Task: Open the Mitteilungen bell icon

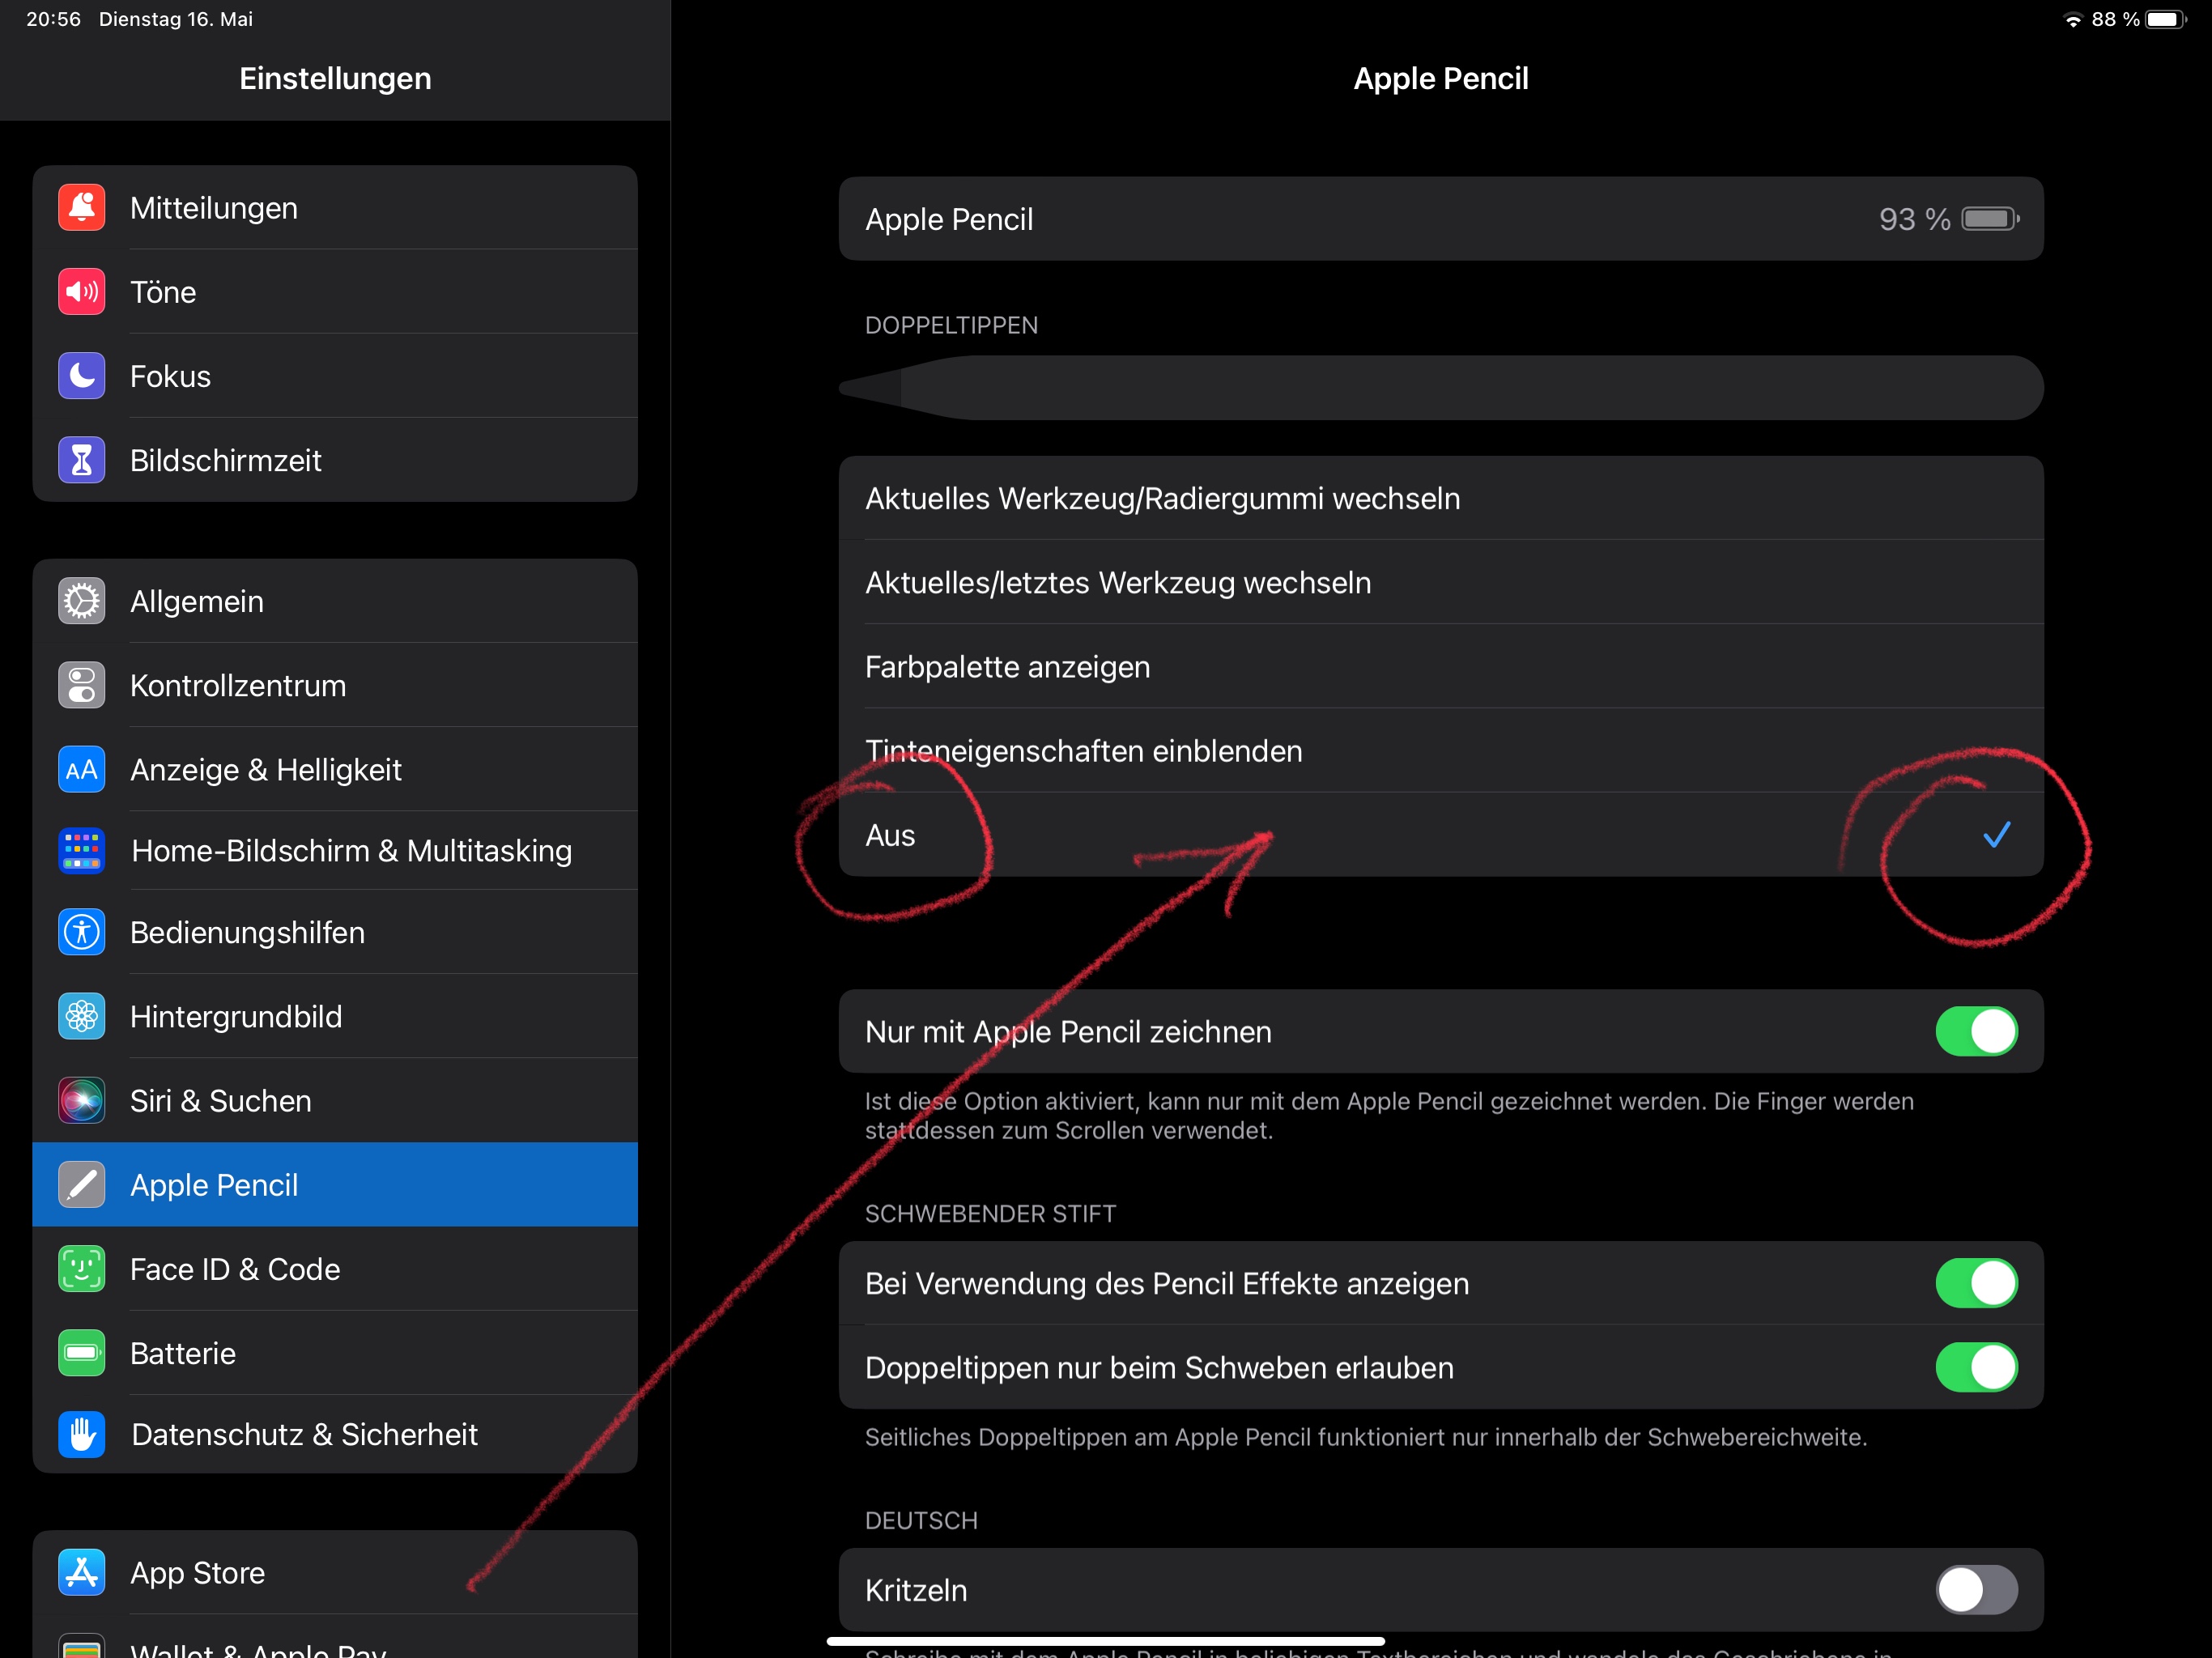Action: click(x=81, y=208)
